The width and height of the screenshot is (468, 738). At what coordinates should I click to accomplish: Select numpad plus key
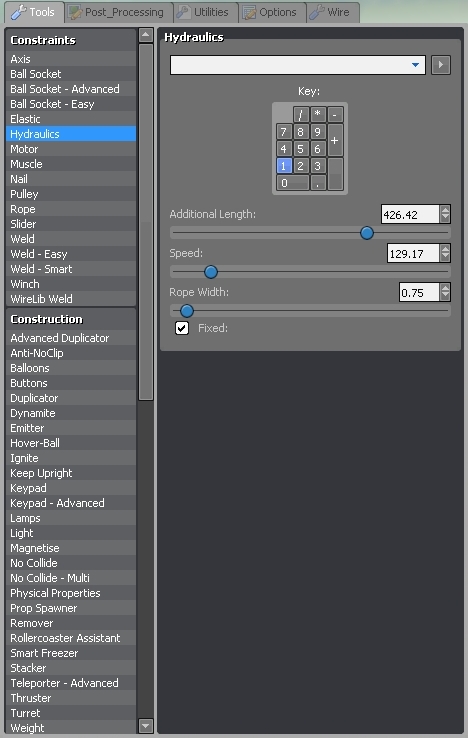point(335,140)
